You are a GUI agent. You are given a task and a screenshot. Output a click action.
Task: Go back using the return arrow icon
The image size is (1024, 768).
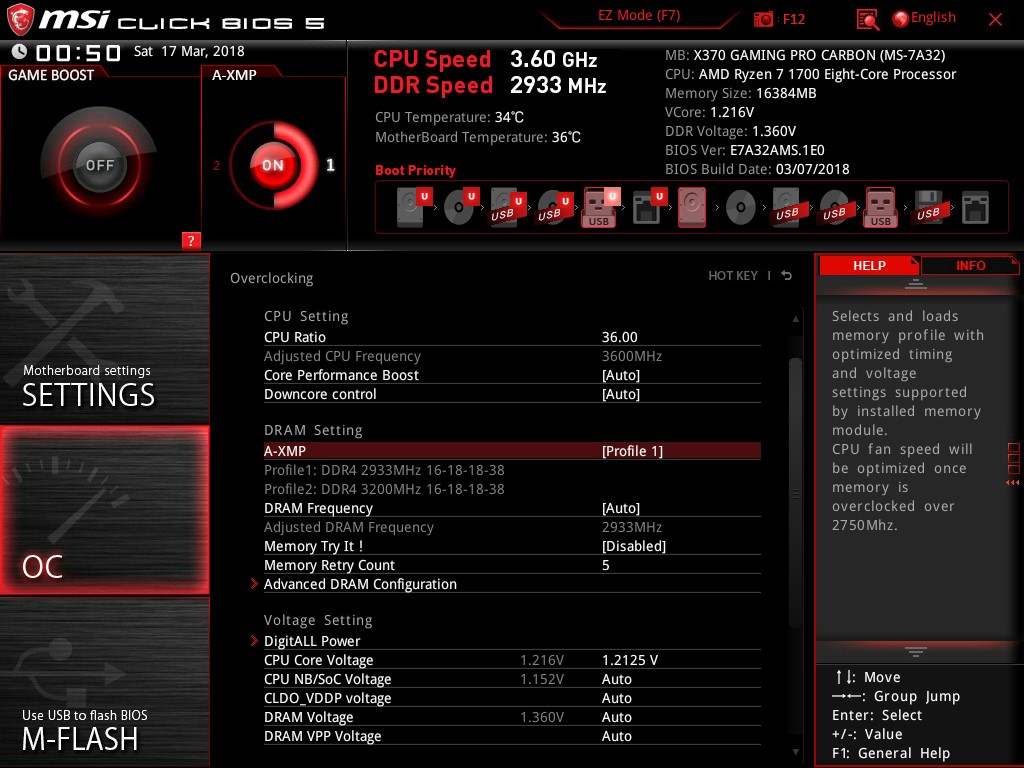point(787,276)
